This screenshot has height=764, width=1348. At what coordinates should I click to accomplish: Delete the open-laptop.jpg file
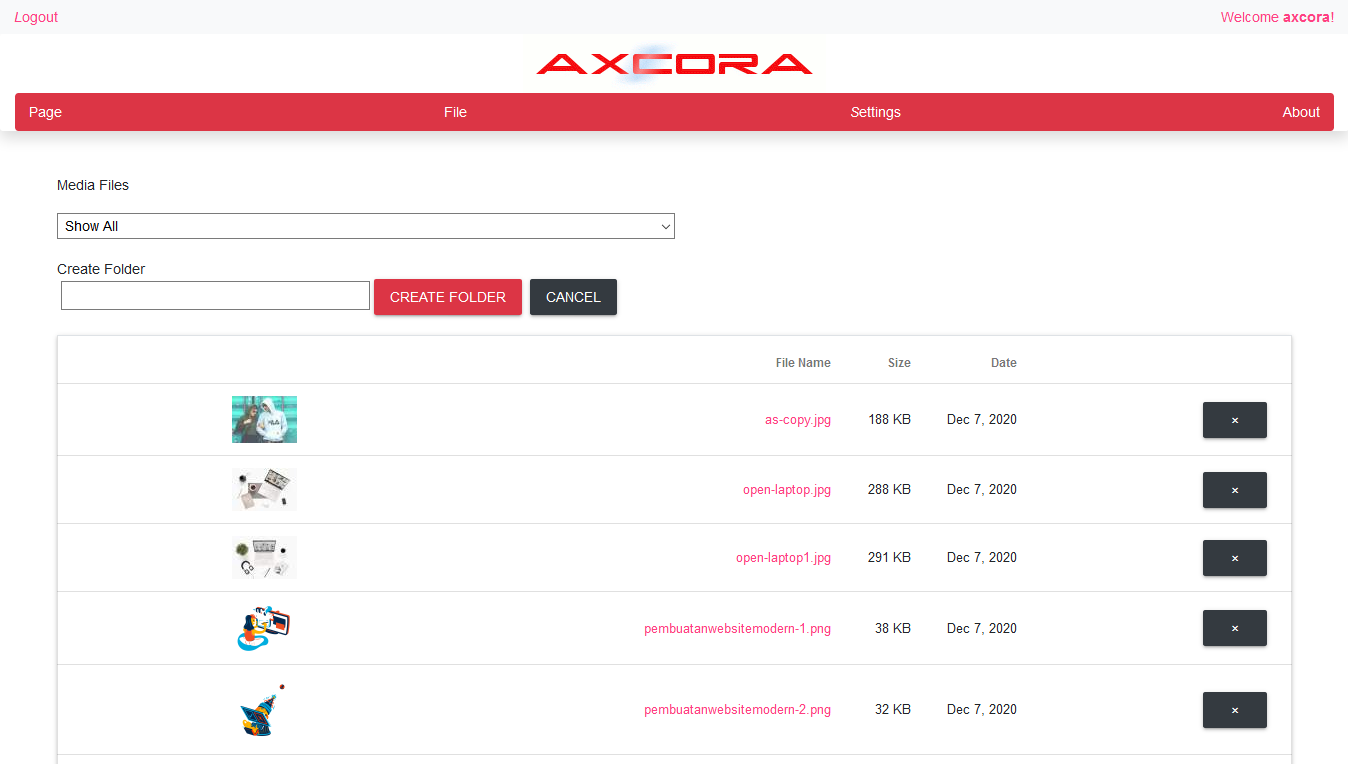(1234, 490)
